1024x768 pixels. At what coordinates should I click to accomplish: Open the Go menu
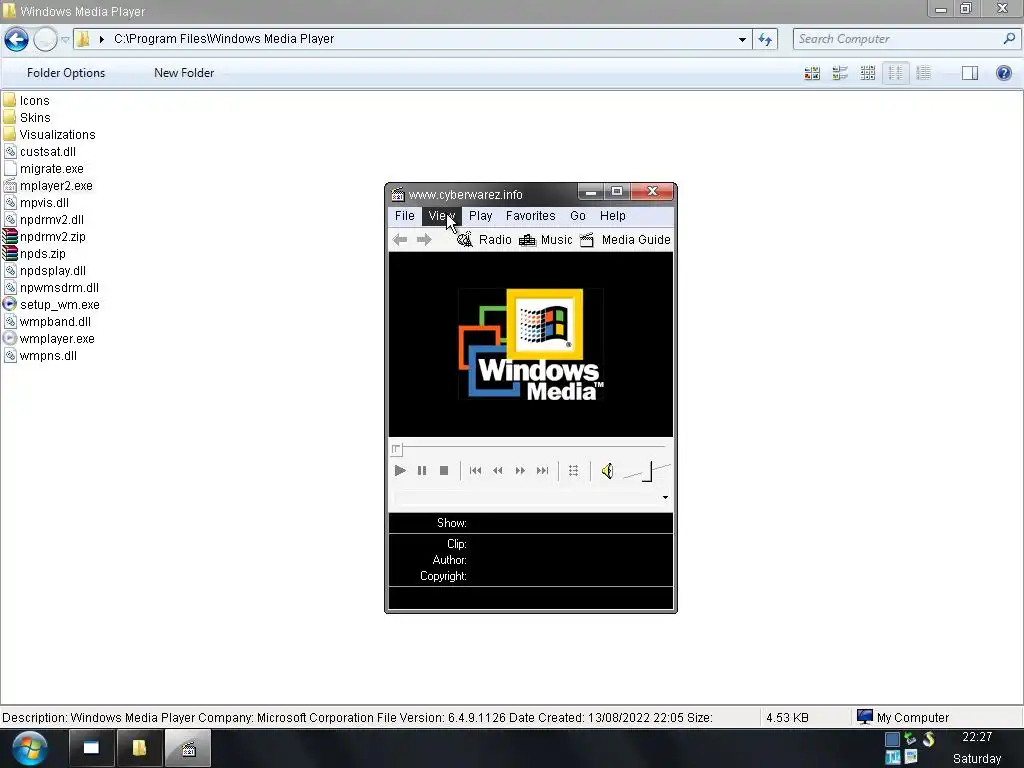pyautogui.click(x=578, y=216)
